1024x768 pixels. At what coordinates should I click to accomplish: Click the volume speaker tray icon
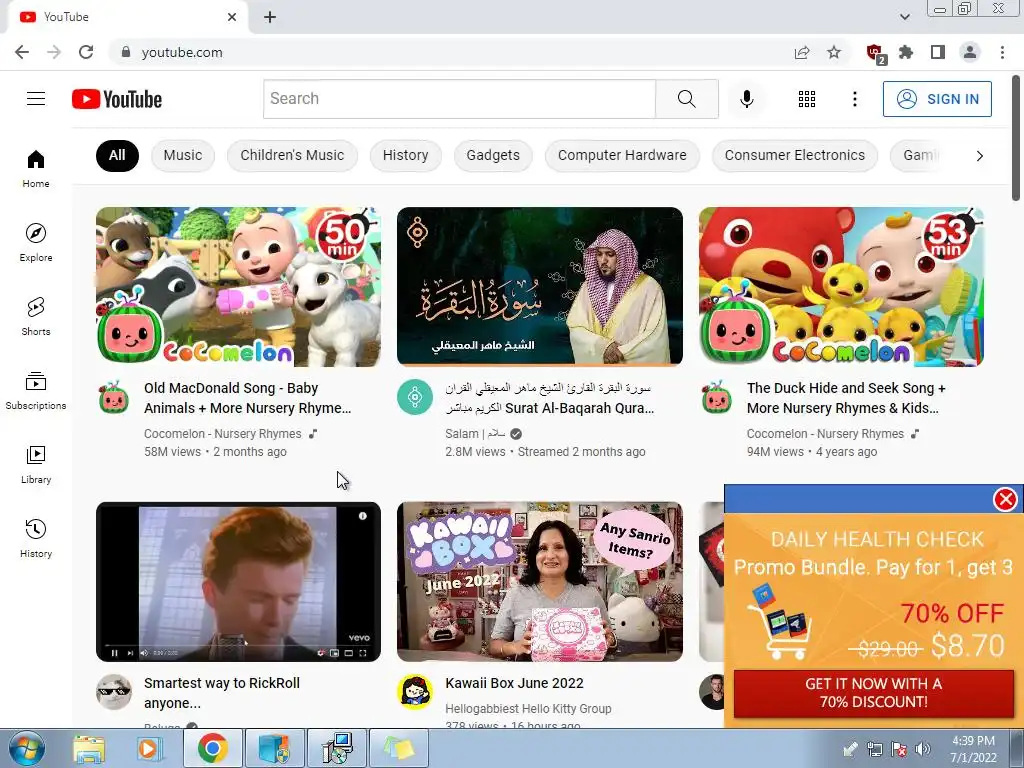coord(922,749)
